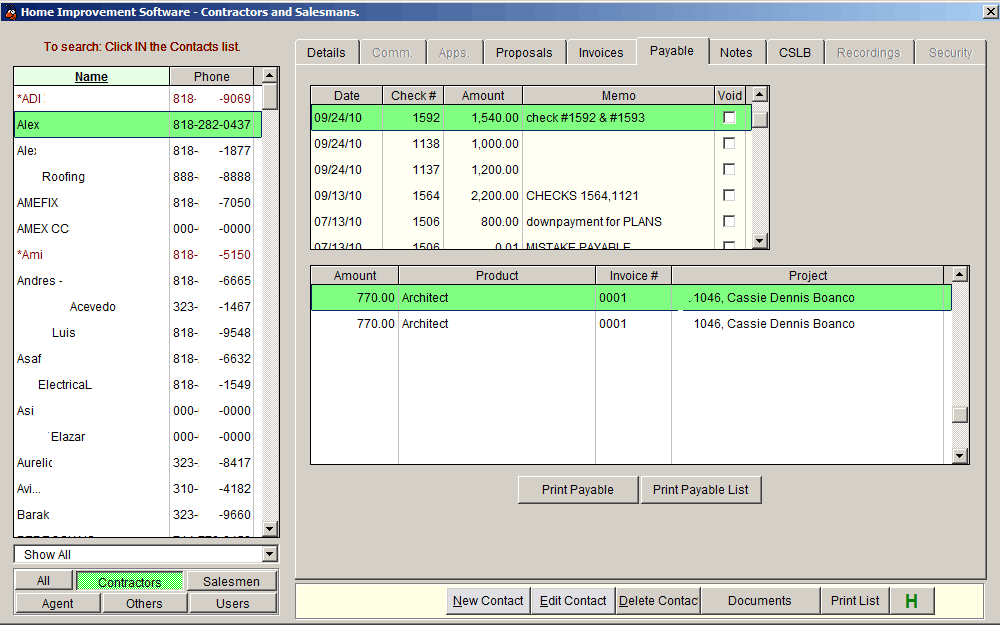Select the Payable tab
This screenshot has height=630, width=1000.
tap(672, 51)
